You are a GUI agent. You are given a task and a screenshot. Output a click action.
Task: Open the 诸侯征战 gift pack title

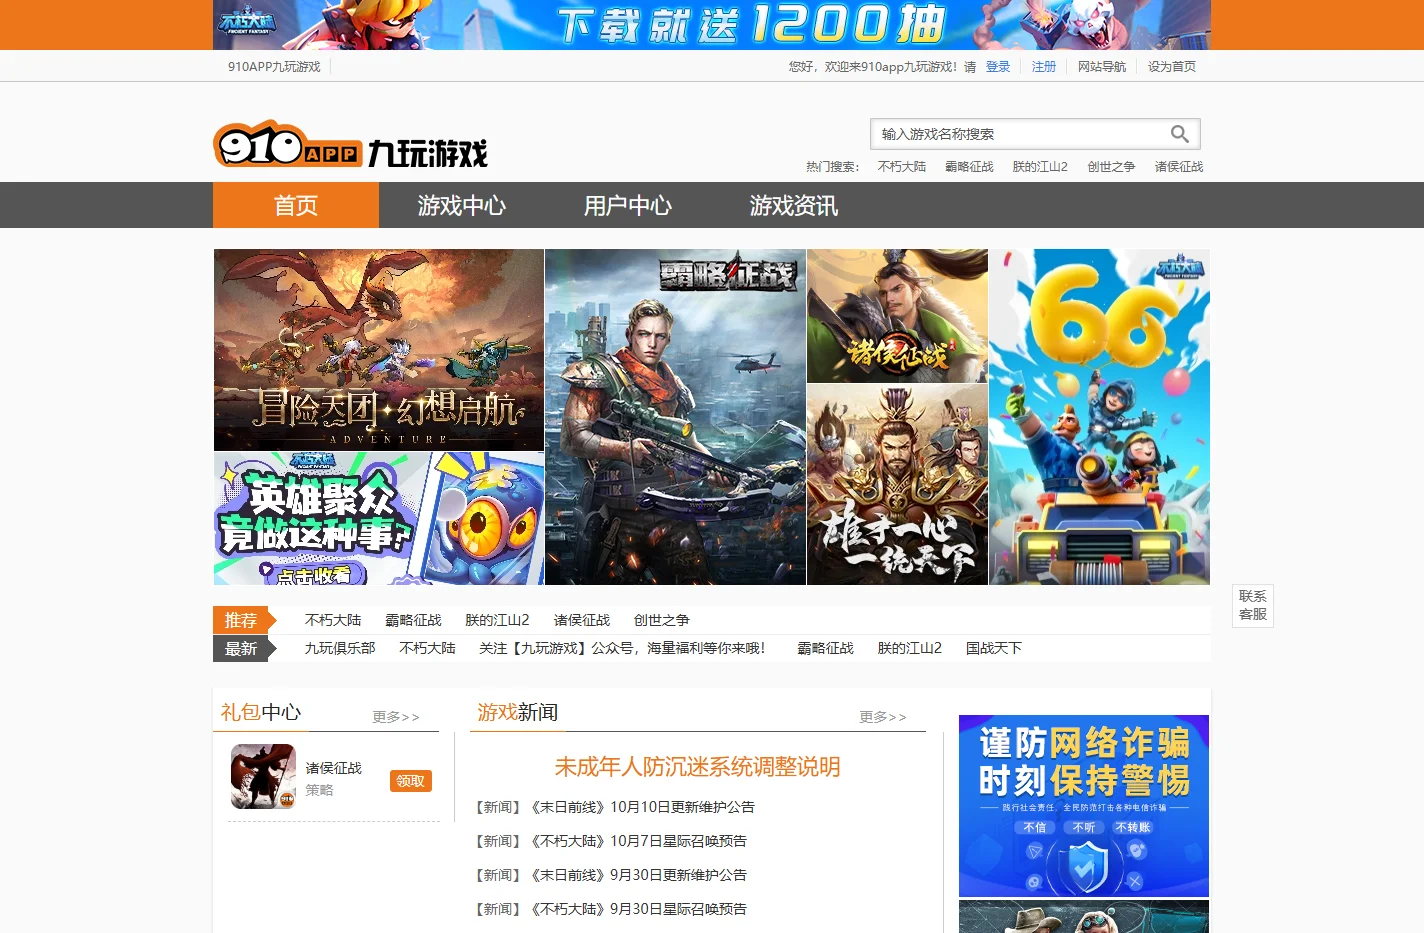(x=334, y=768)
